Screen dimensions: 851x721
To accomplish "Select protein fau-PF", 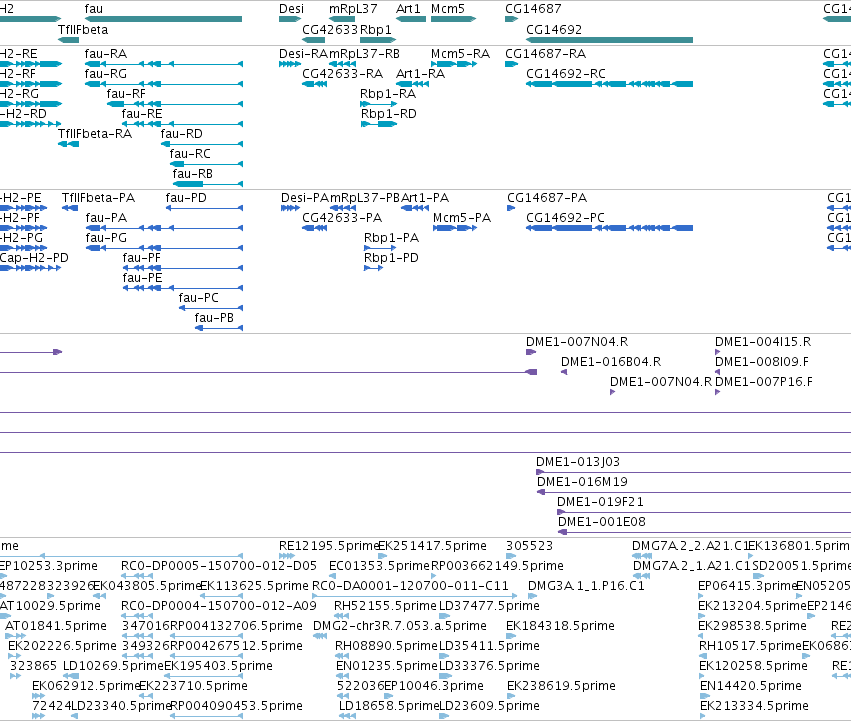I will 142,257.
